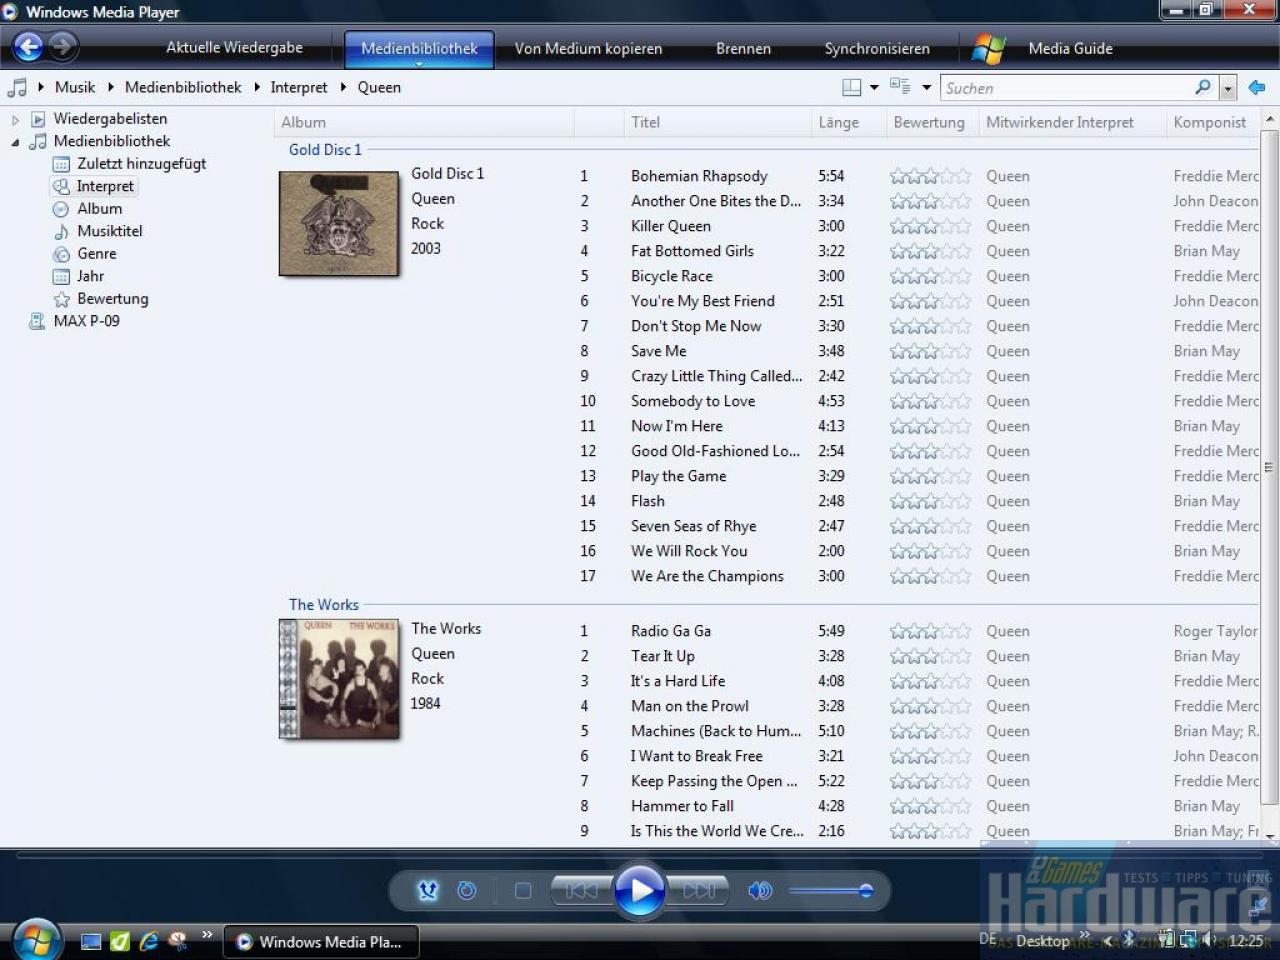Click the Stop playback button
Screen dimensions: 1280x960
pyautogui.click(x=523, y=890)
